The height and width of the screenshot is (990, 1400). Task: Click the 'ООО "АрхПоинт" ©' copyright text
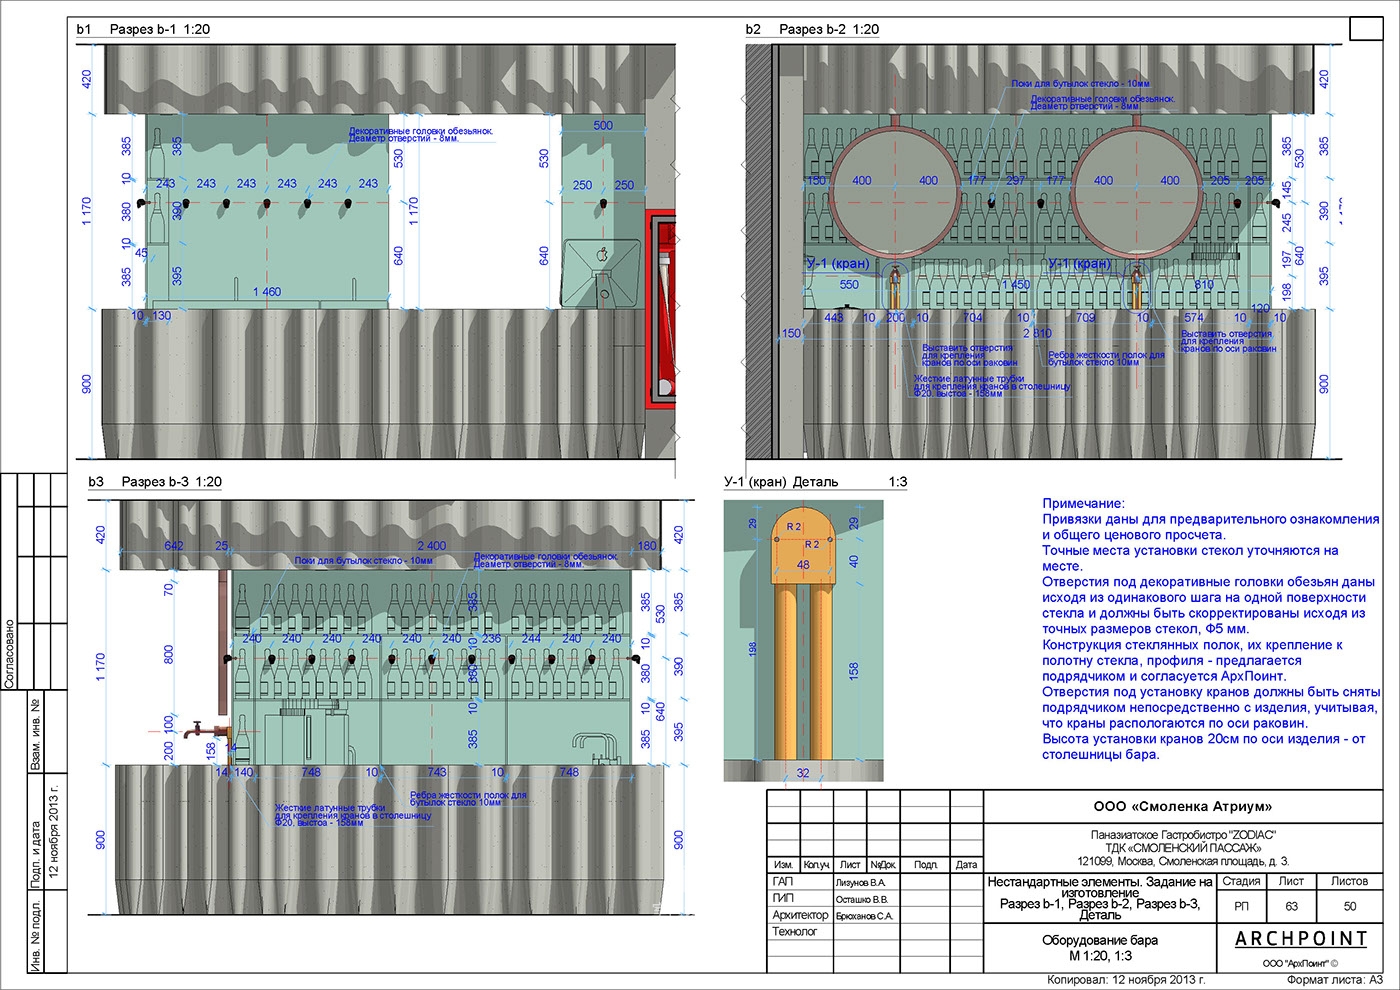click(1300, 963)
